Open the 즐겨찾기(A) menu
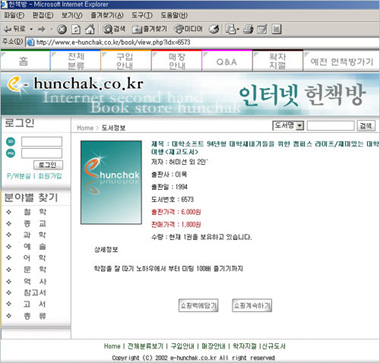 (107, 15)
